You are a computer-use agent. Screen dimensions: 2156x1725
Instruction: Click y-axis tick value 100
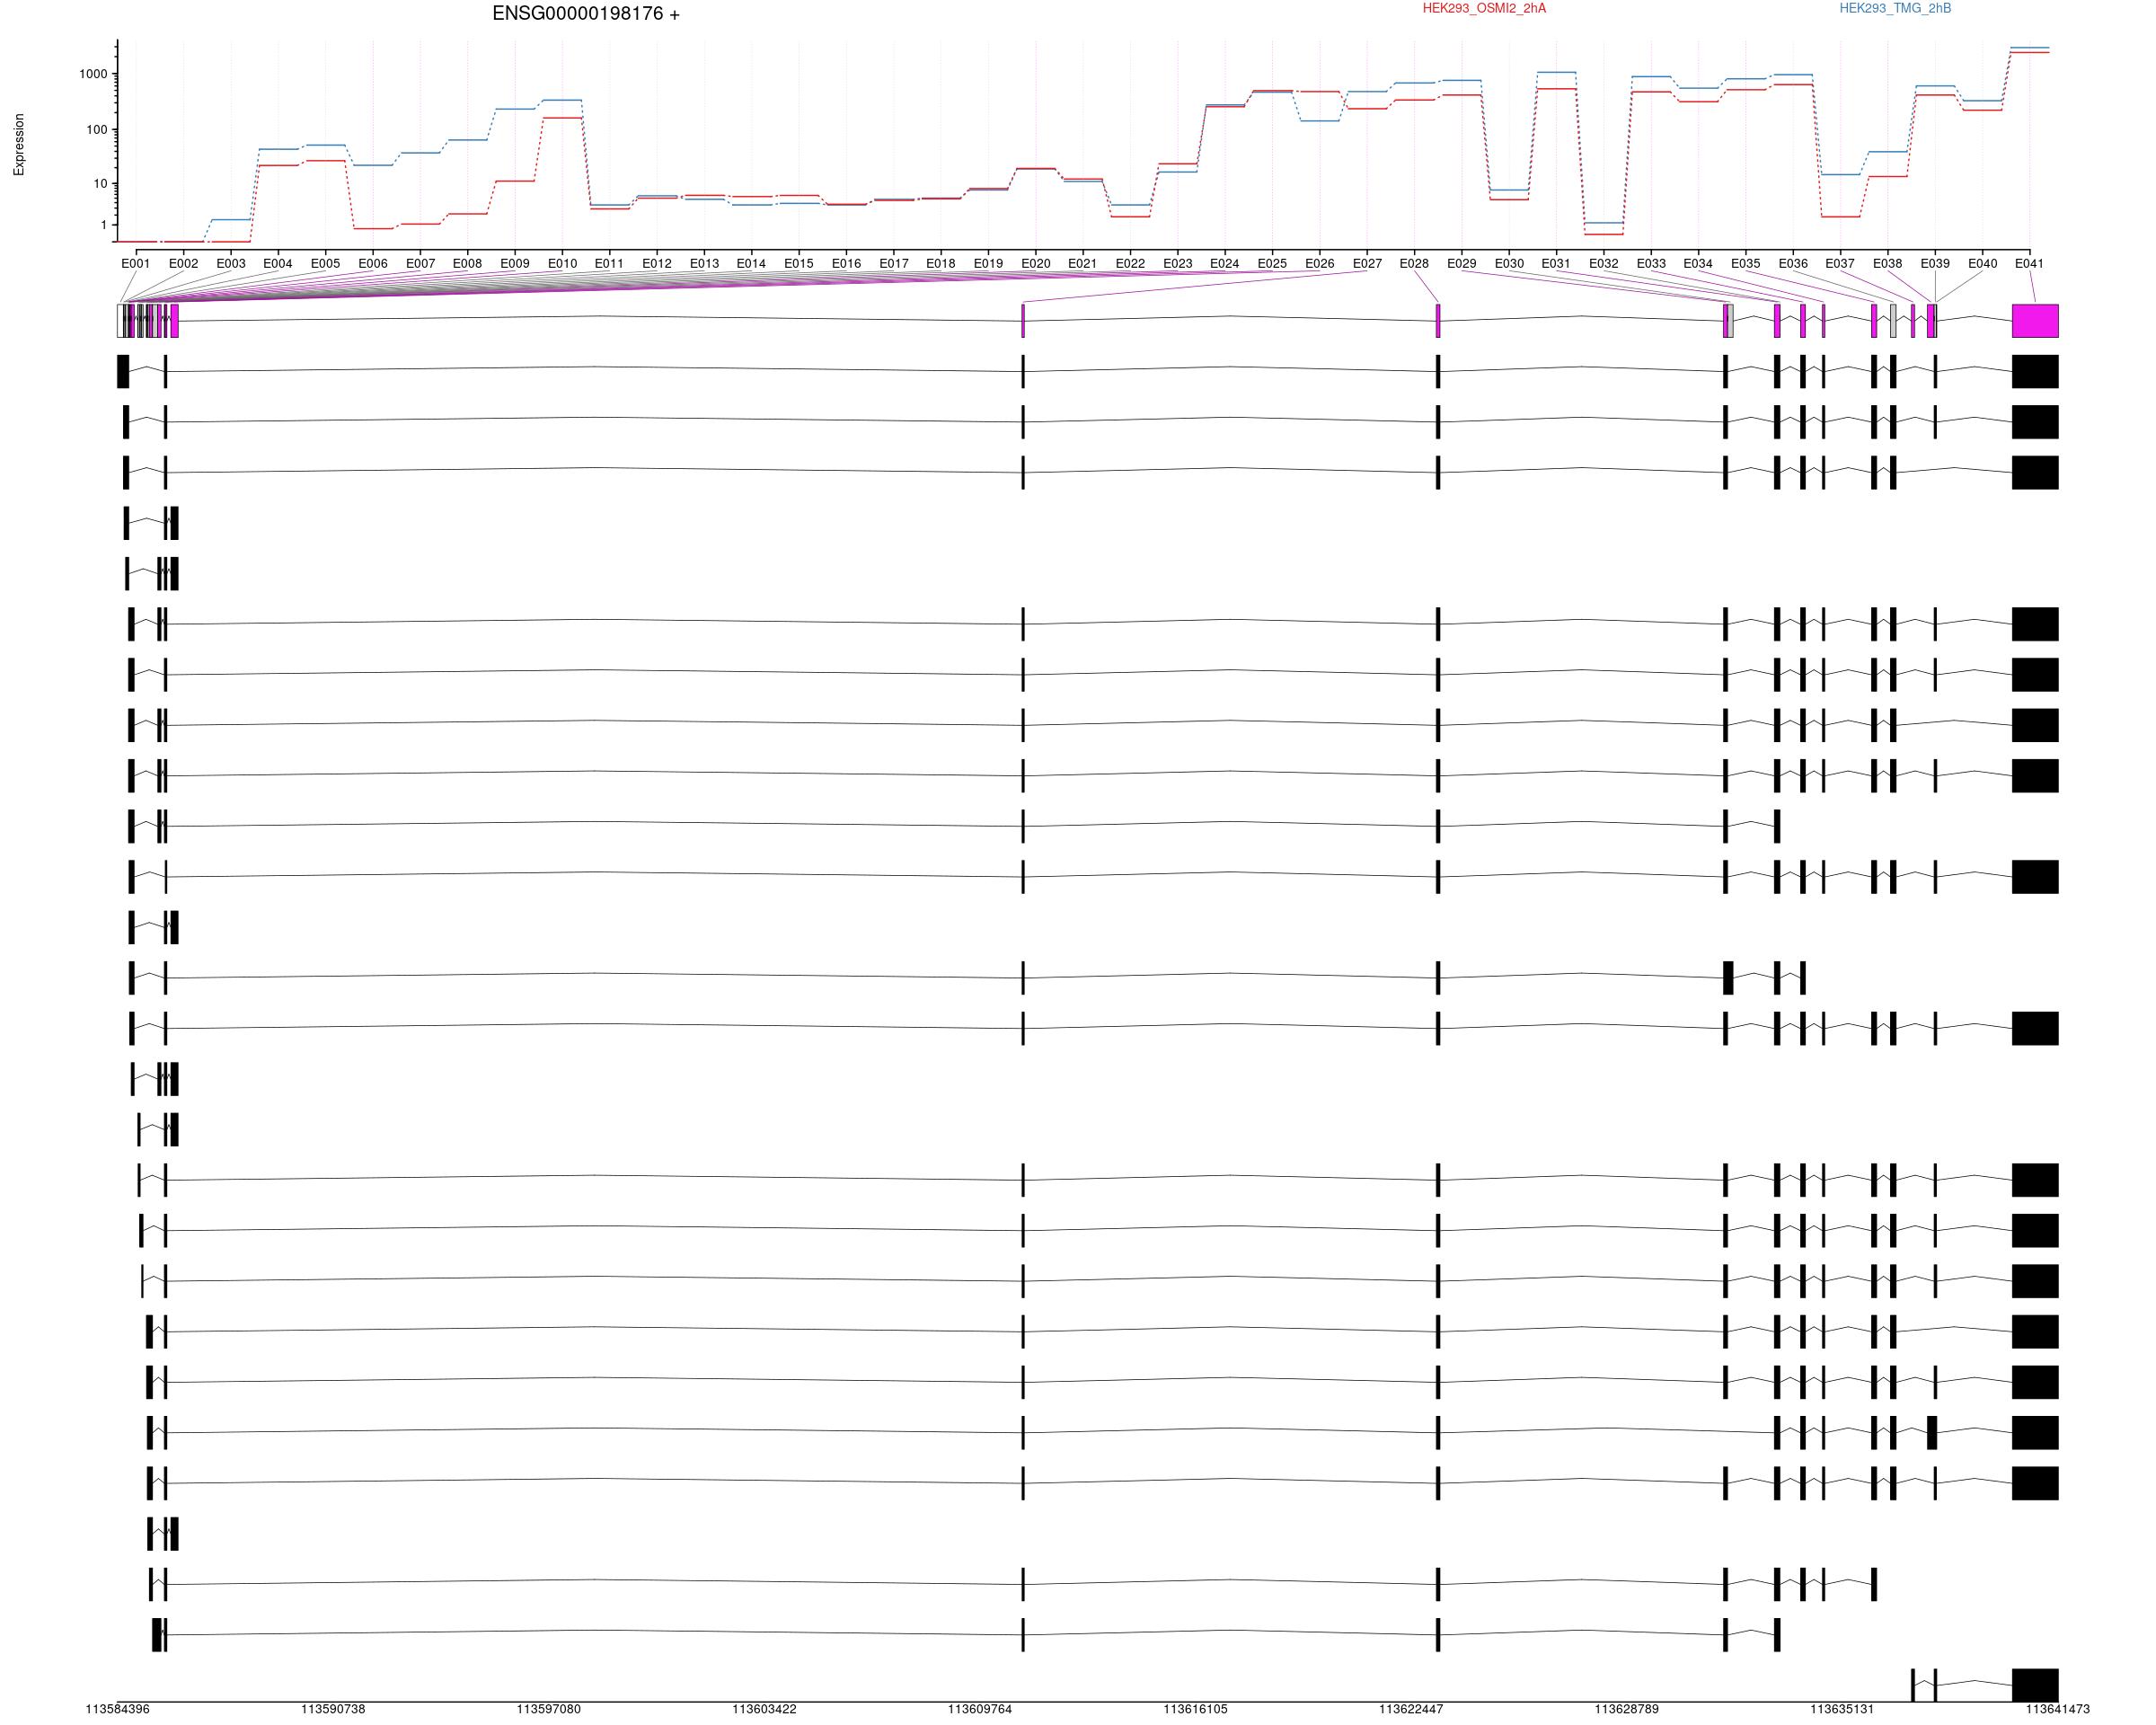point(97,130)
